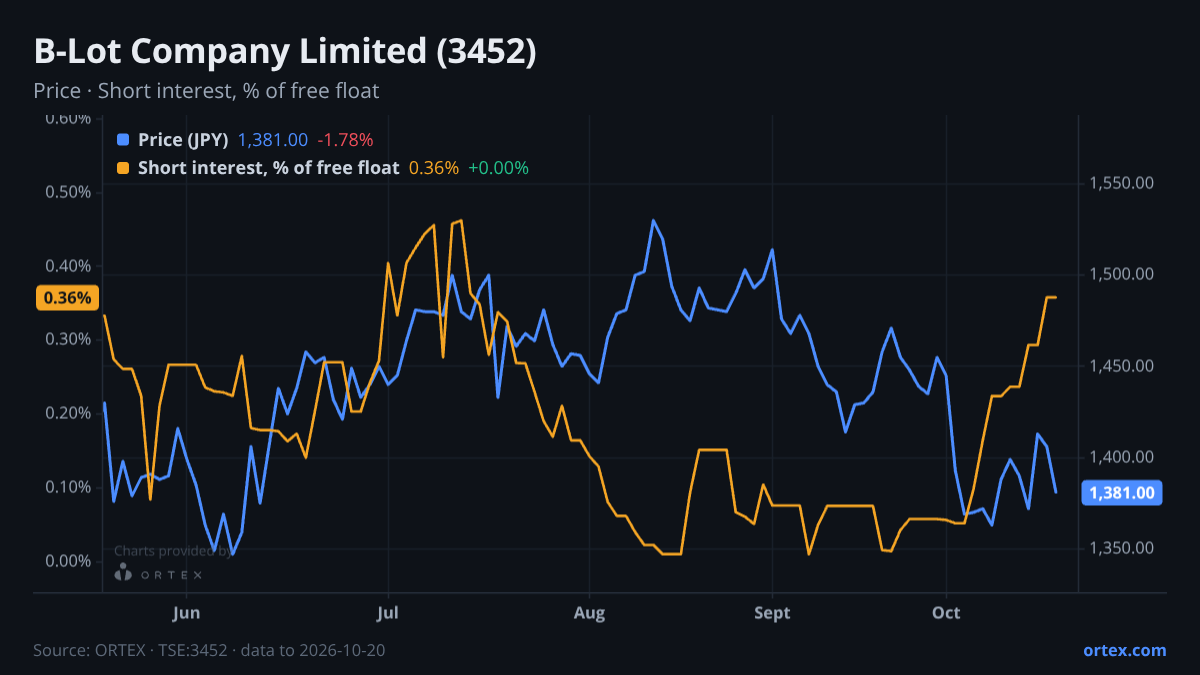Click the ORTEX logo icon
Viewport: 1200px width, 675px height.
click(x=123, y=573)
